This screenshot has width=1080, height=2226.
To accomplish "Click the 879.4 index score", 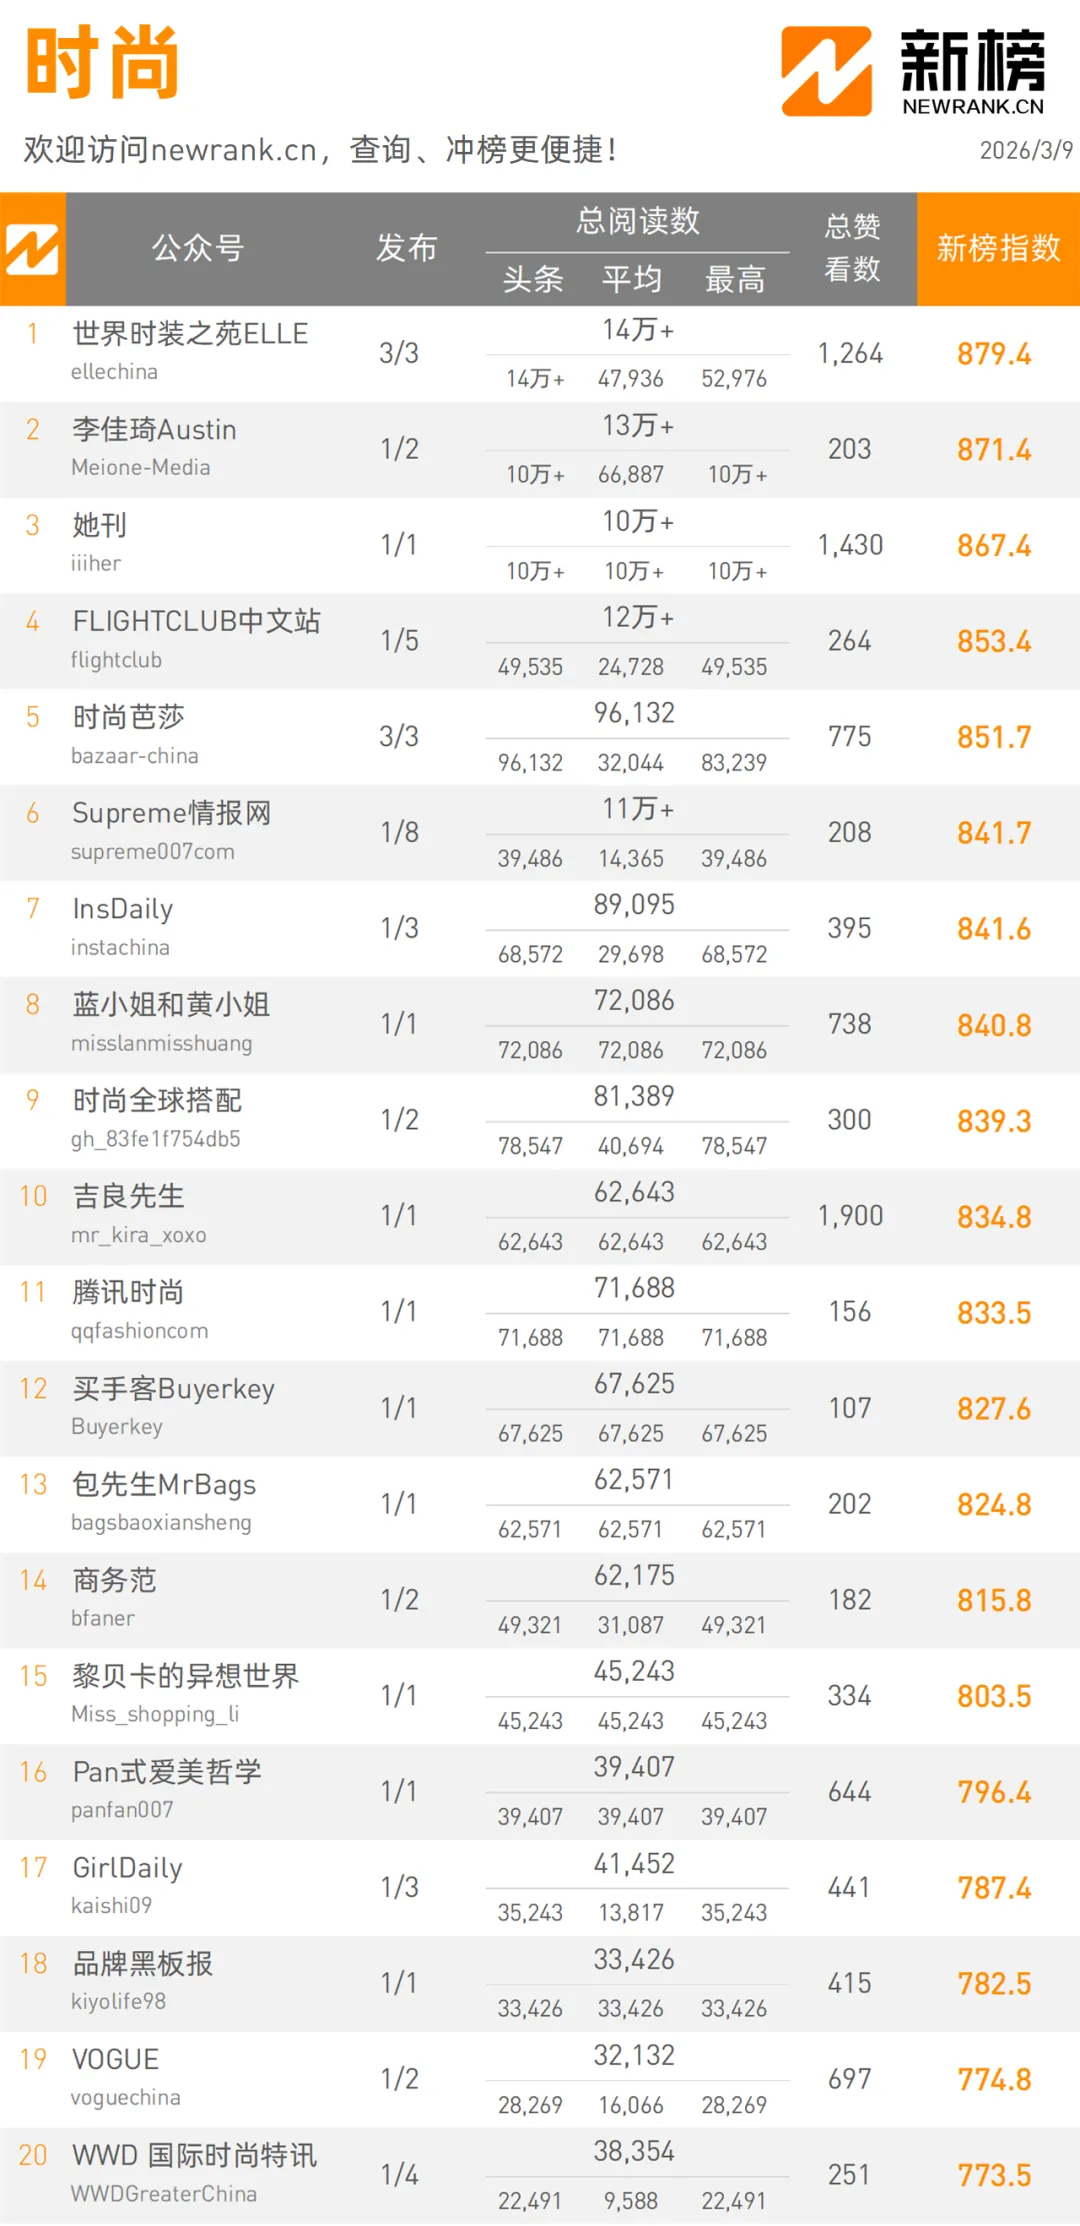I will [x=993, y=354].
